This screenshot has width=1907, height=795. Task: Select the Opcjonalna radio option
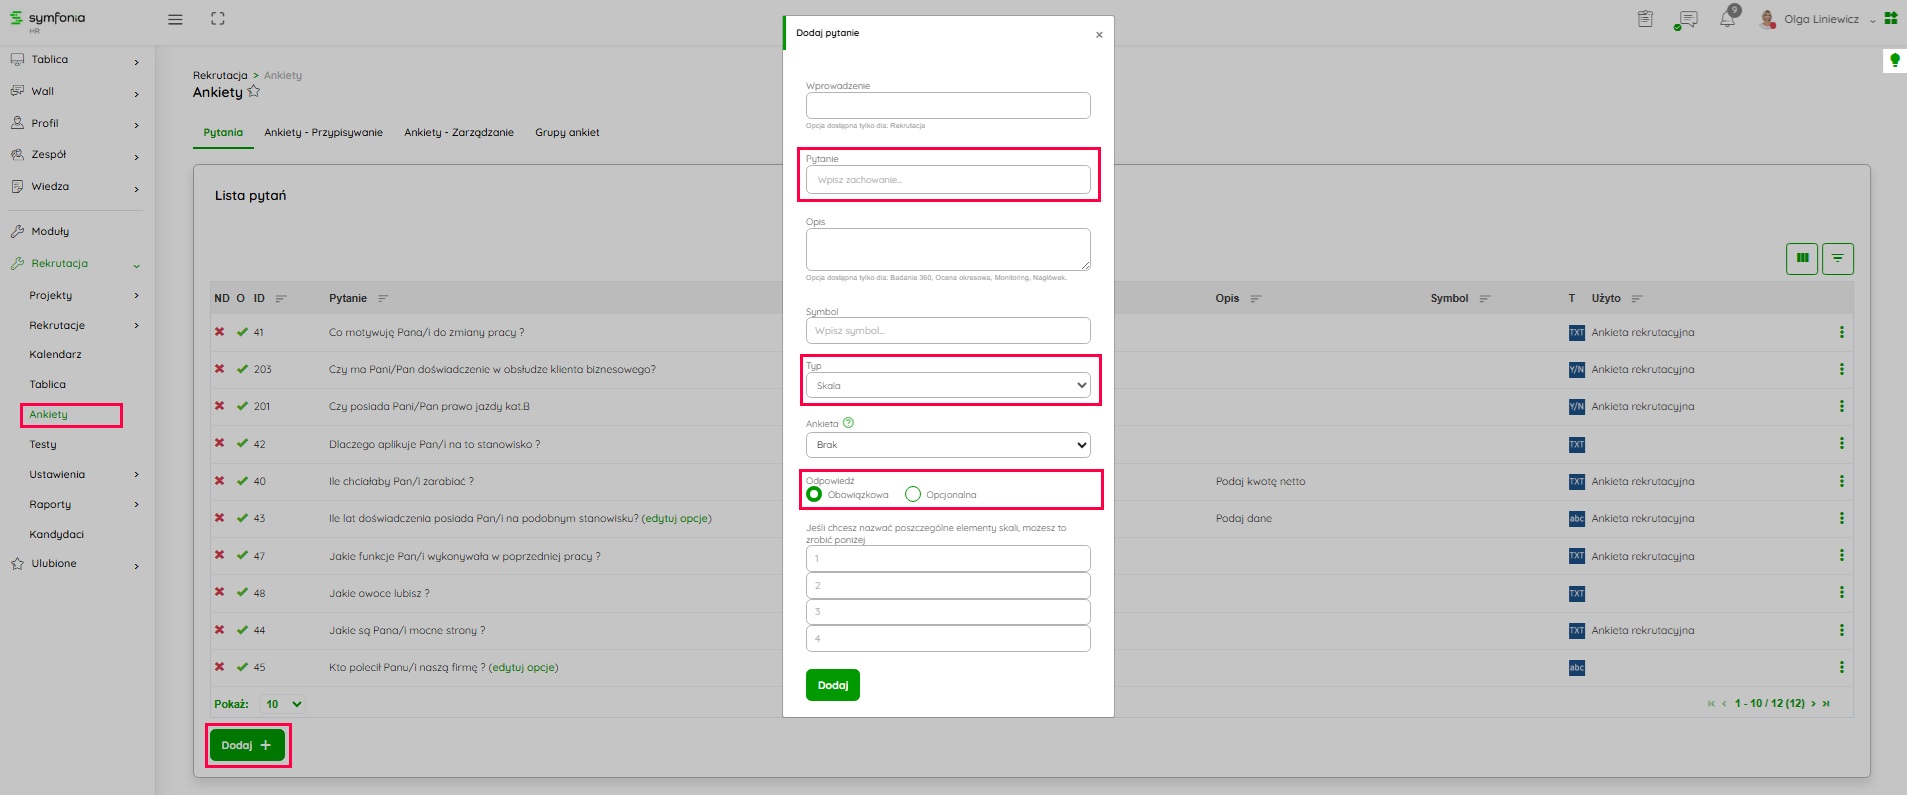click(912, 494)
